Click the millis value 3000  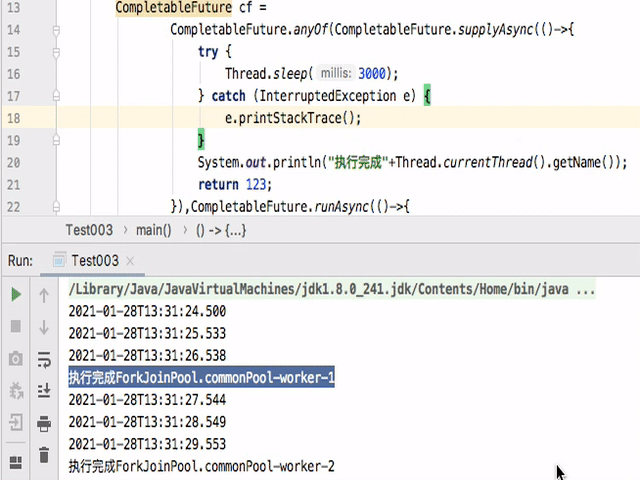pos(372,73)
